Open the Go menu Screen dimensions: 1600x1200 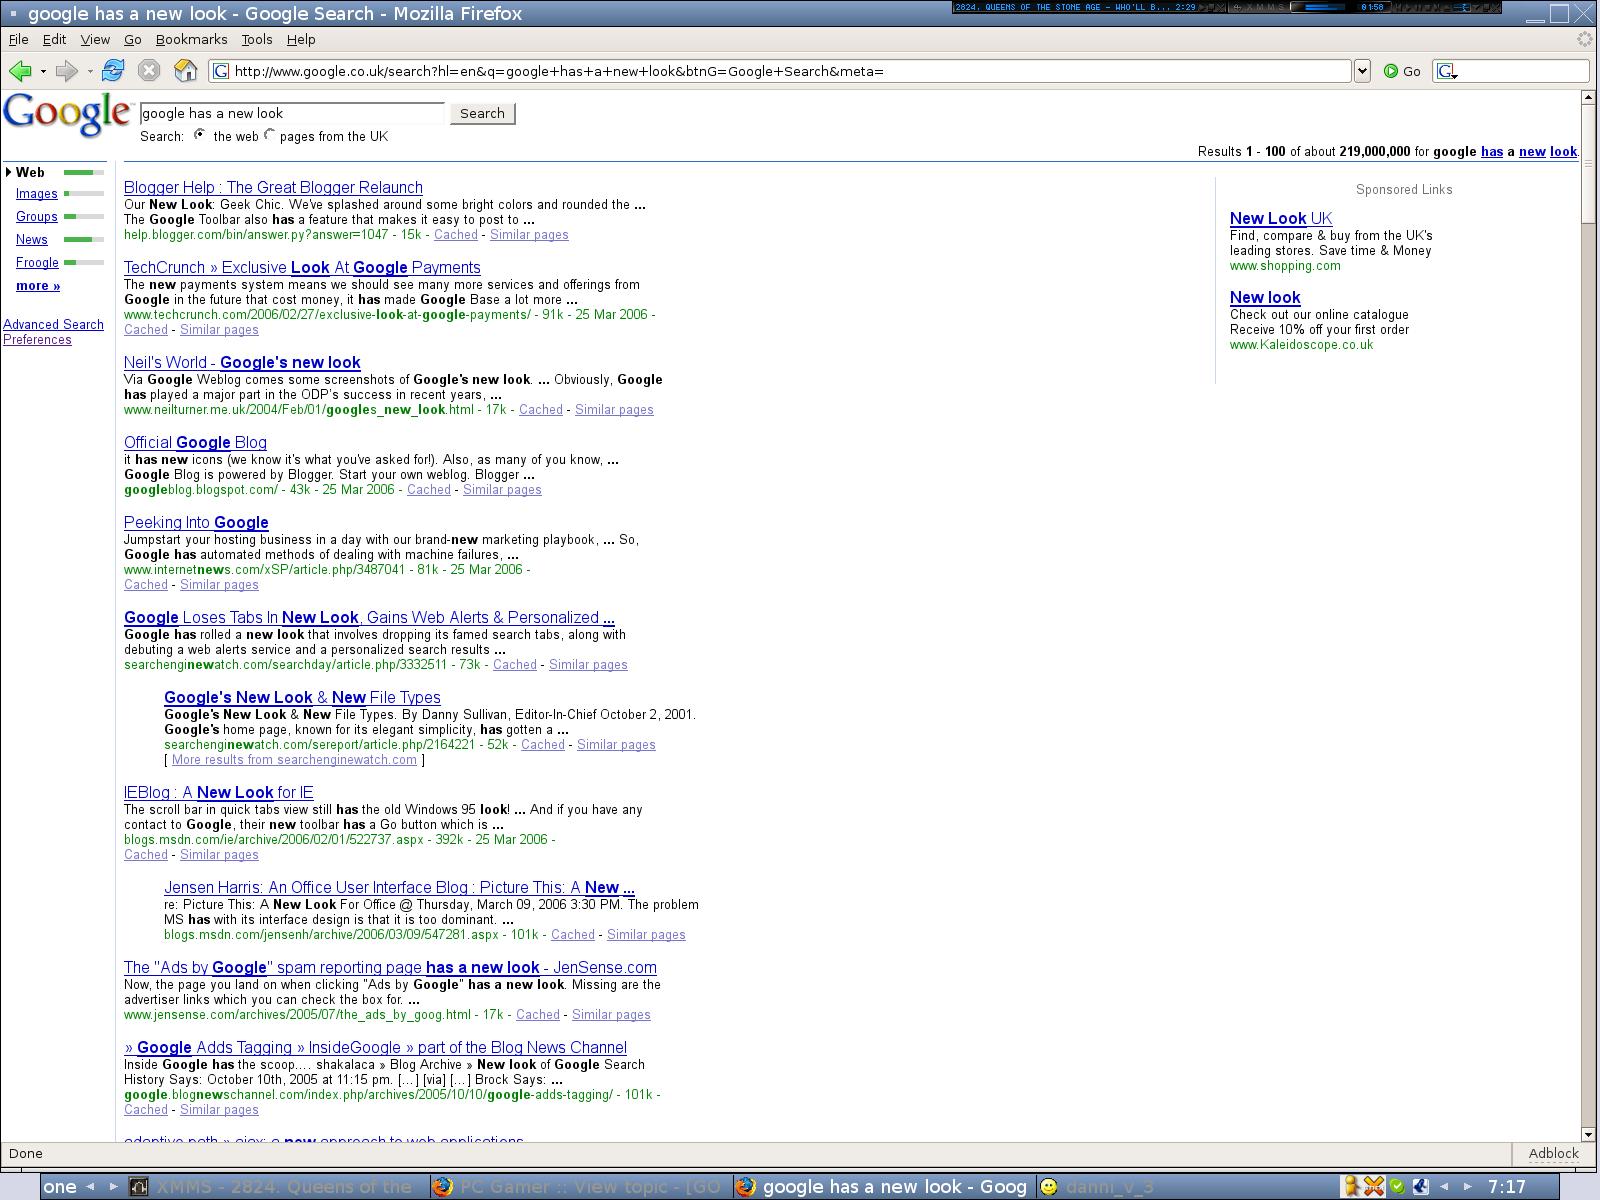[x=133, y=39]
